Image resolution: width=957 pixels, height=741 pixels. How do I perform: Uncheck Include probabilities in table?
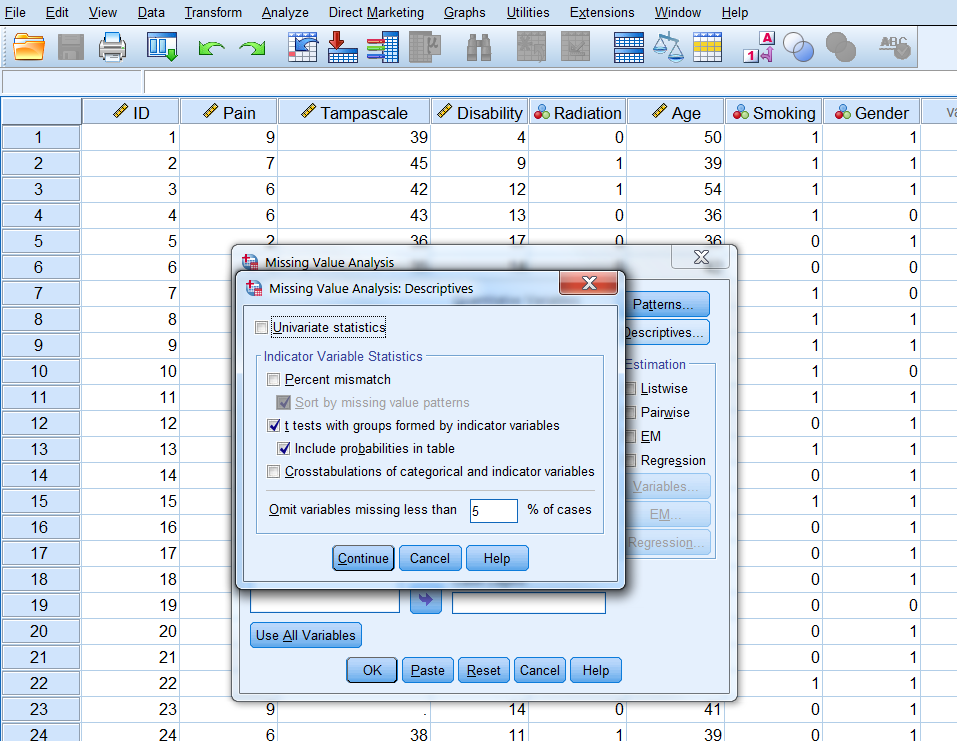coord(284,448)
